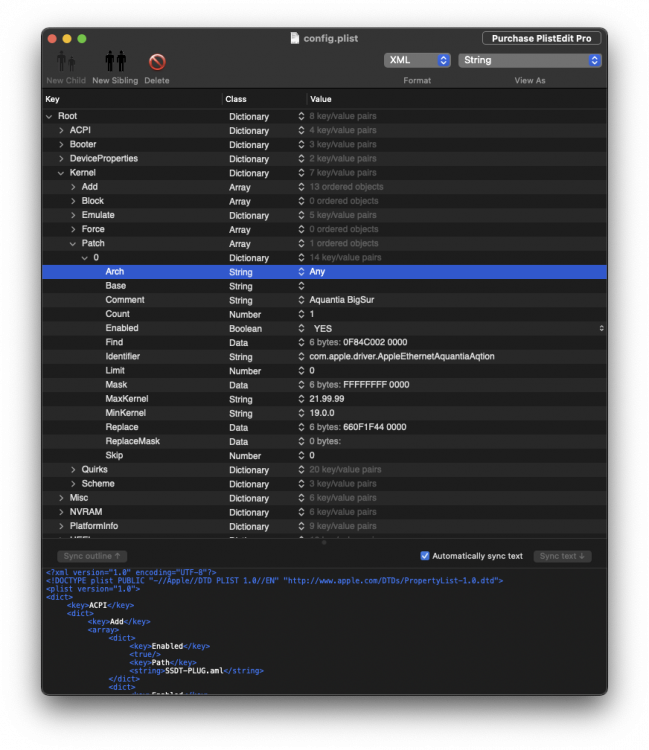649x750 pixels.
Task: Click the 0F84C002 0000 Find value
Action: tap(375, 342)
